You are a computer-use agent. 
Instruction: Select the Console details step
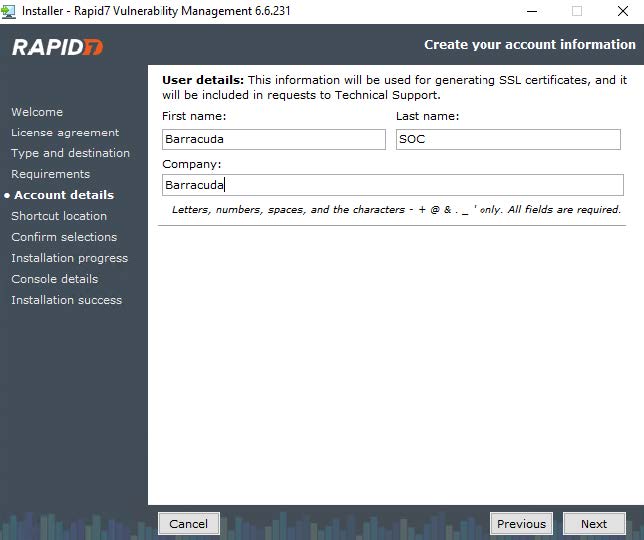(x=55, y=279)
